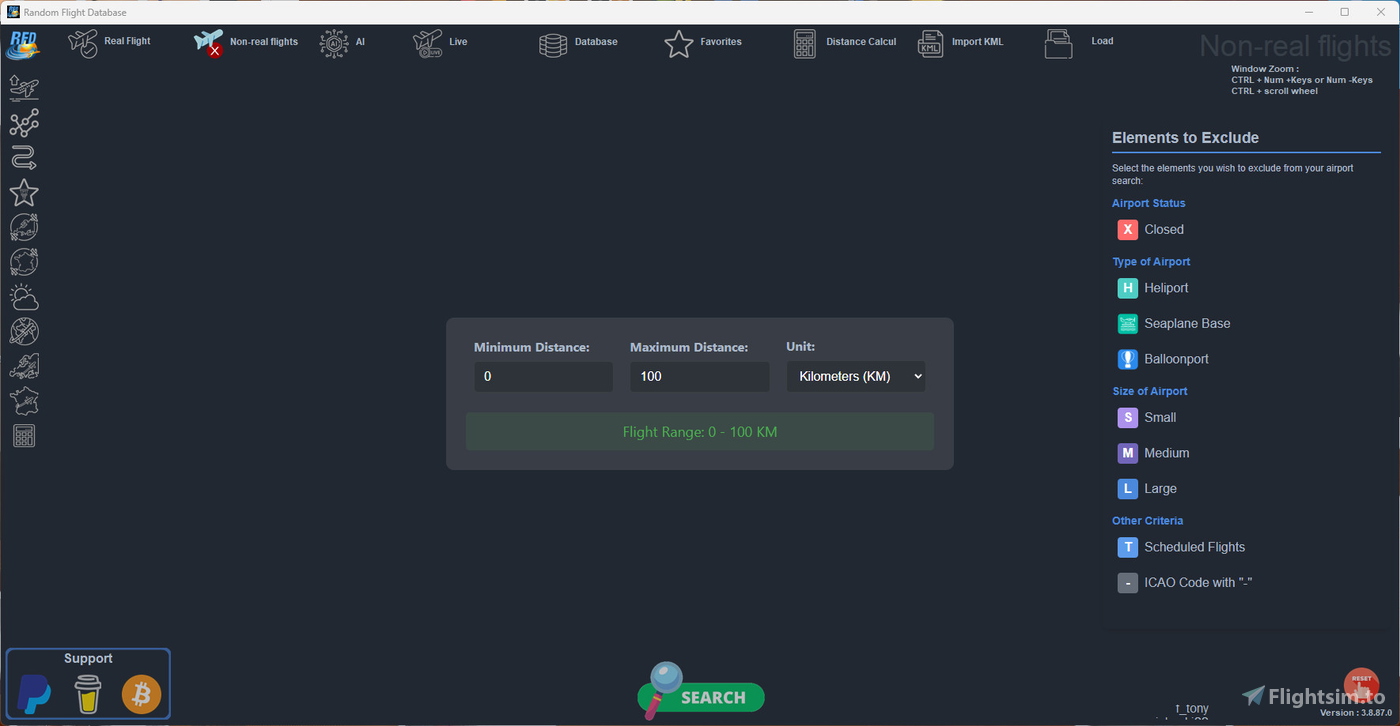Click the coffee cup support icon
This screenshot has width=1400, height=726.
88,694
